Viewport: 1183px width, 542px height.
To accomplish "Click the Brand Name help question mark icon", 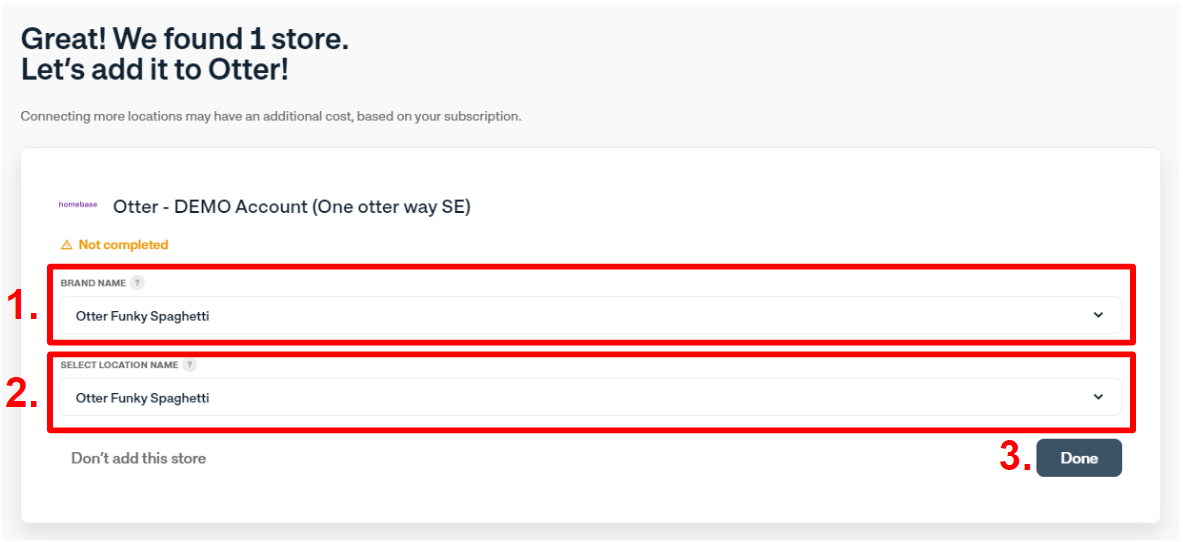I will coord(137,283).
